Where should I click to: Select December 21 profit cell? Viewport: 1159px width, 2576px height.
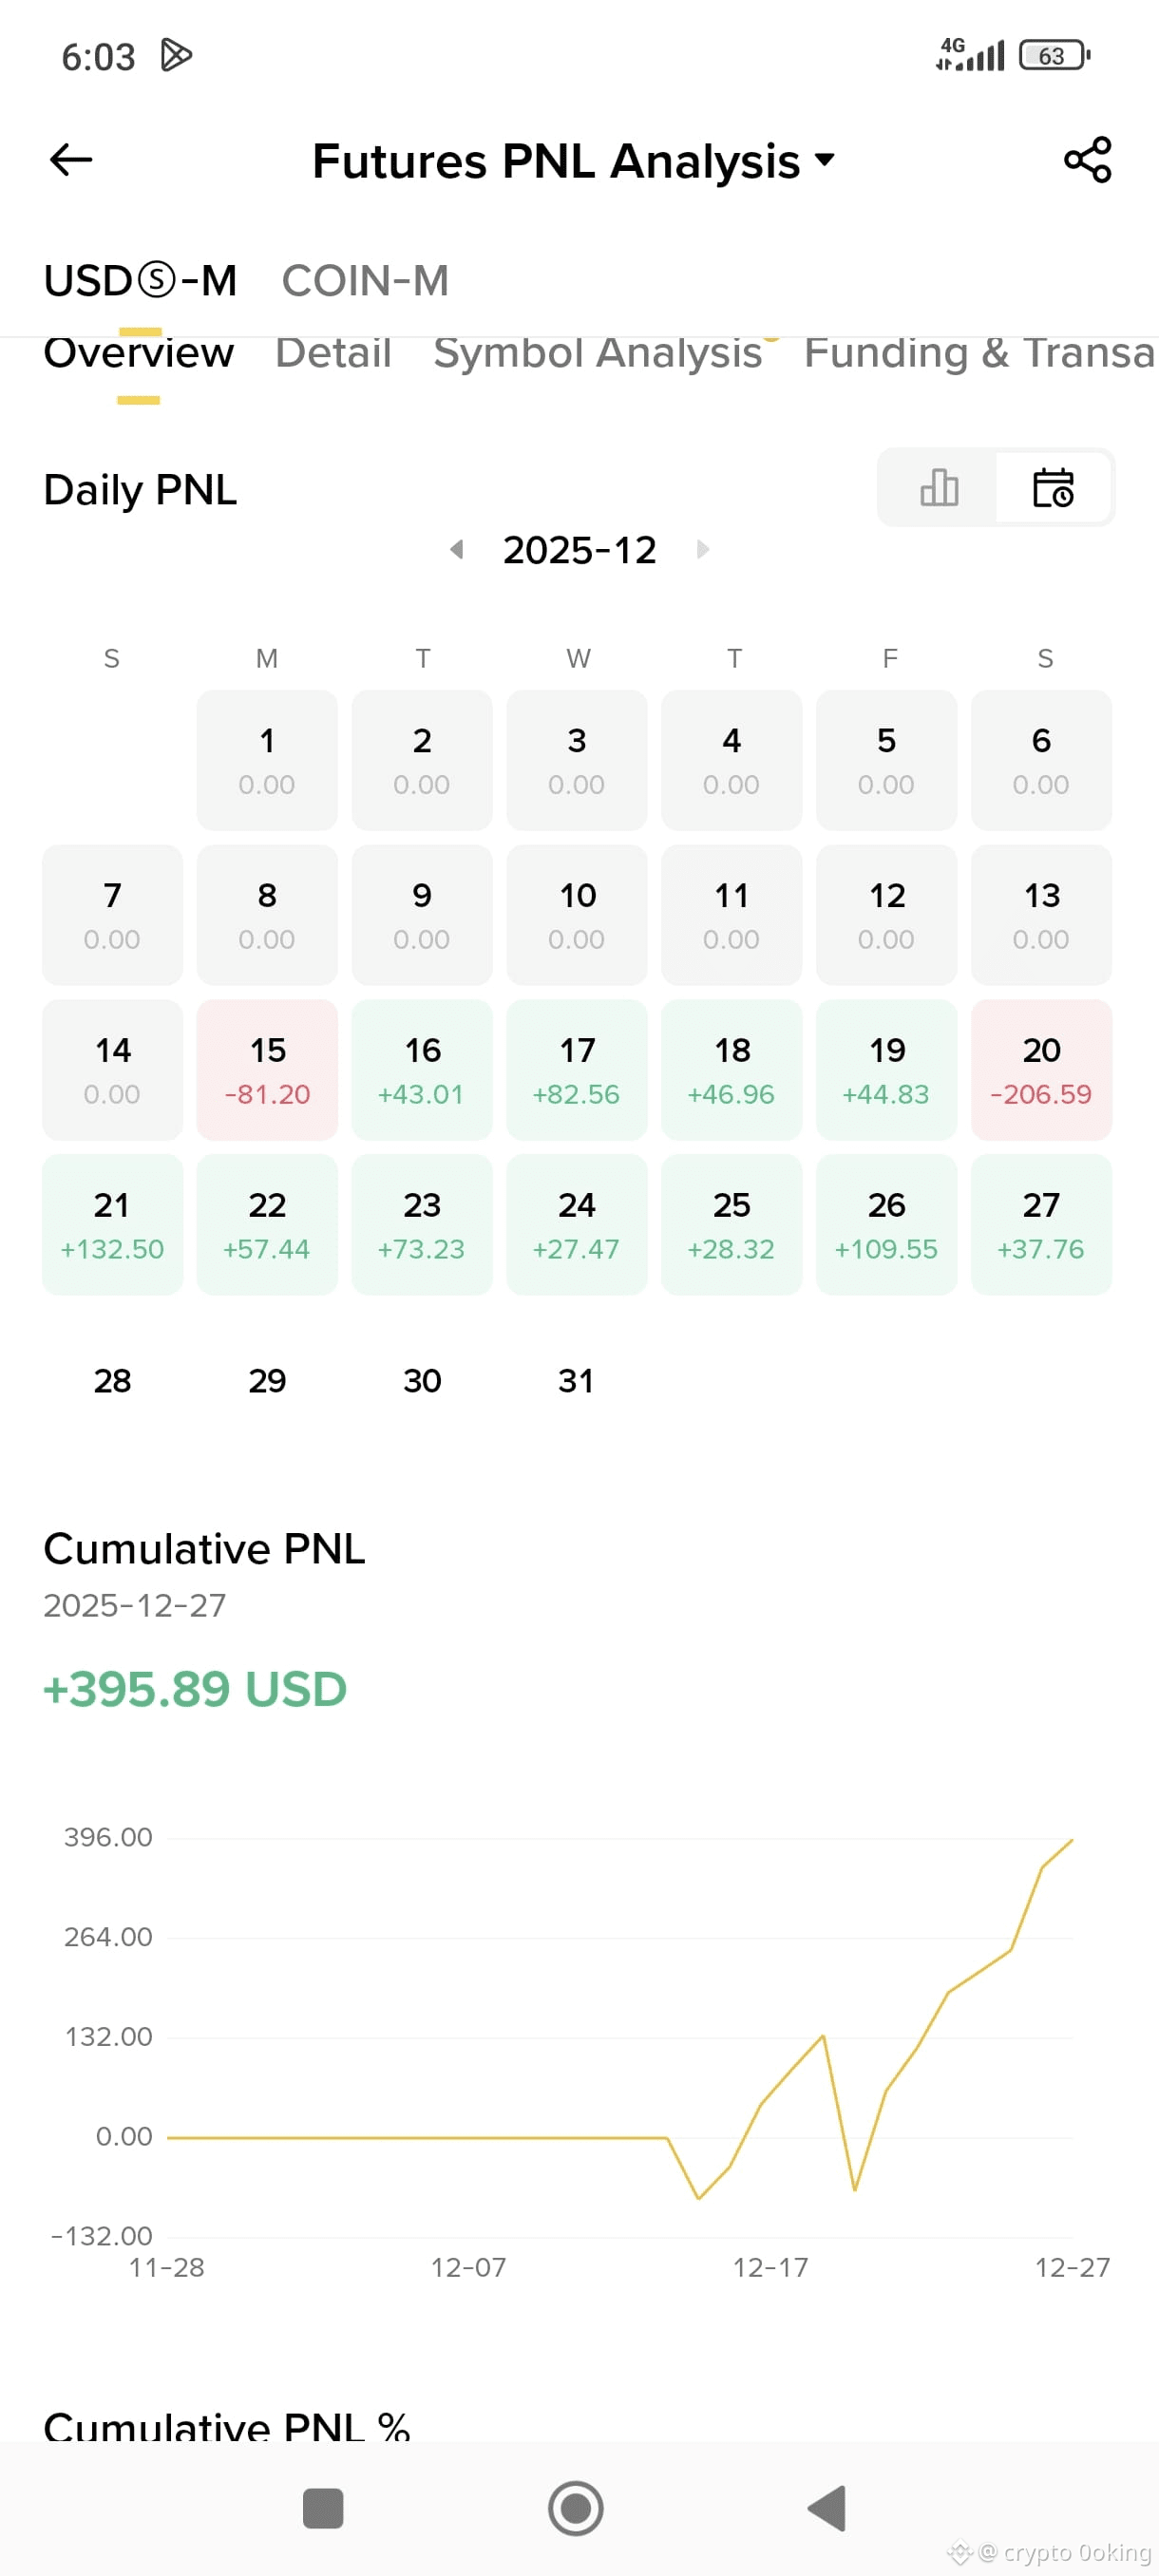[x=112, y=1225]
